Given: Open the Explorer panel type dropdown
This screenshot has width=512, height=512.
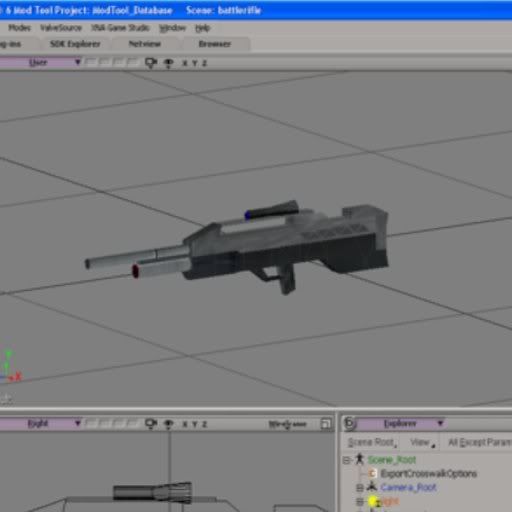Looking at the screenshot, I should click(400, 423).
